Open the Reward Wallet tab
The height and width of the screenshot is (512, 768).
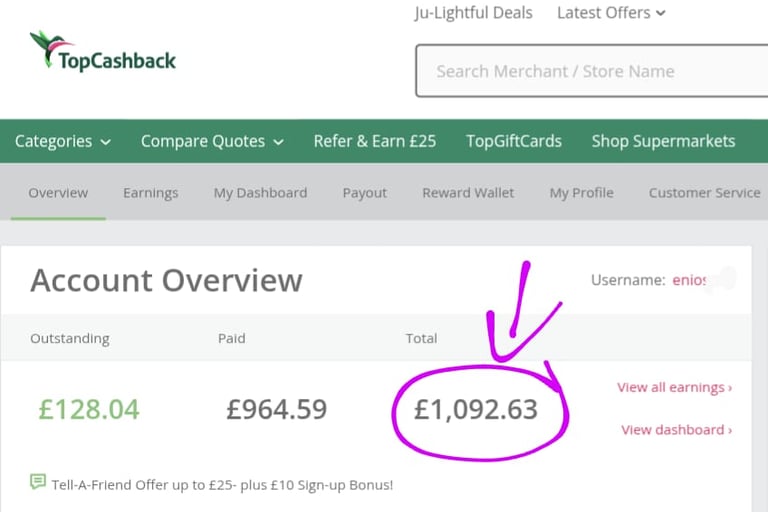coord(468,193)
